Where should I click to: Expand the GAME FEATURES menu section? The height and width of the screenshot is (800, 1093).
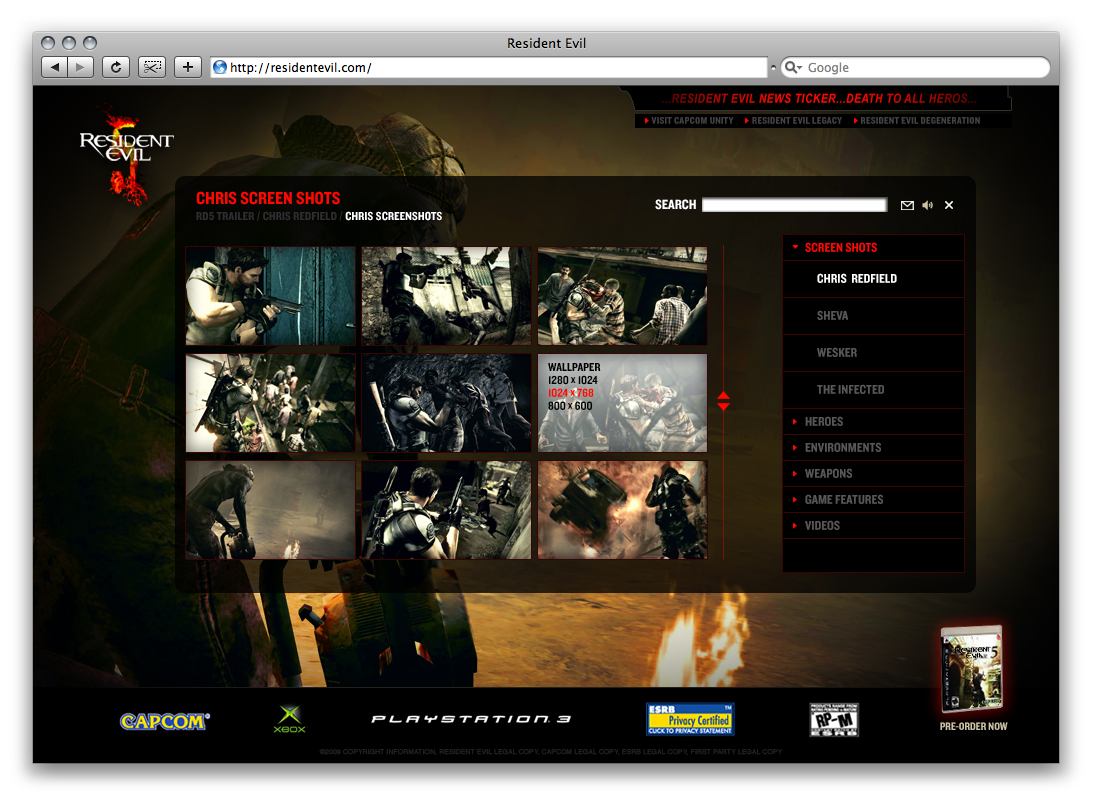pyautogui.click(x=873, y=500)
